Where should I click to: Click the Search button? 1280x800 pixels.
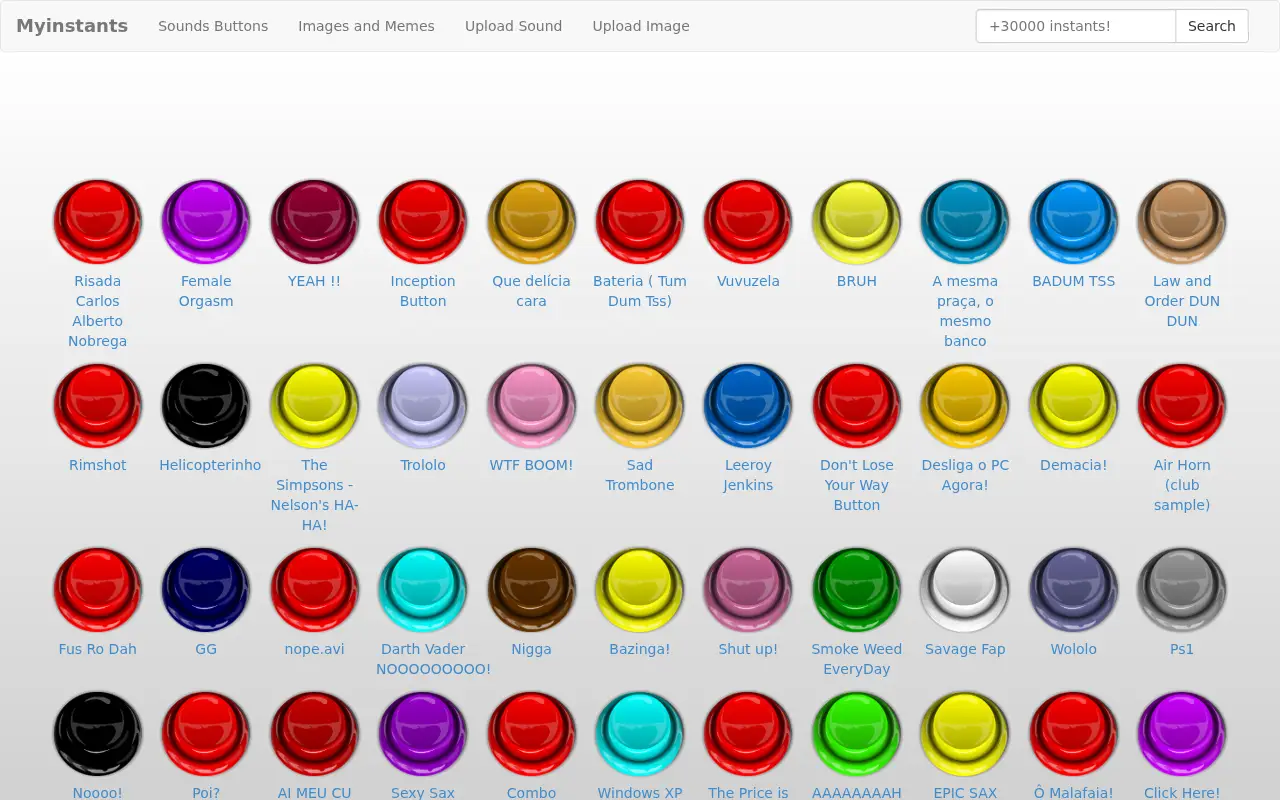[1212, 26]
